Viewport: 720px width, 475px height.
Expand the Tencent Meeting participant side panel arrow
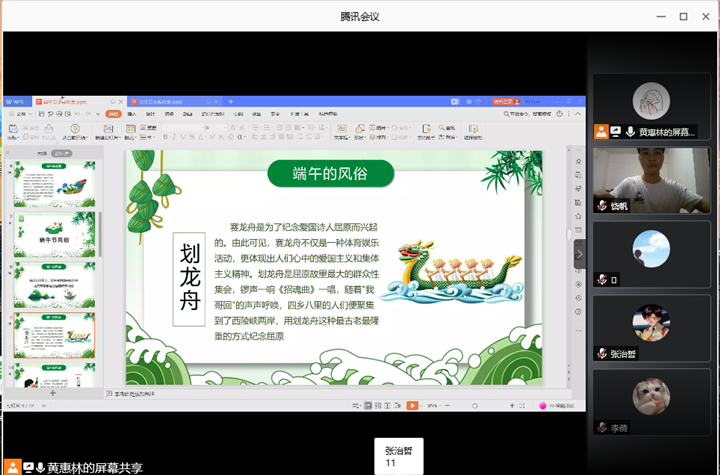click(x=579, y=254)
